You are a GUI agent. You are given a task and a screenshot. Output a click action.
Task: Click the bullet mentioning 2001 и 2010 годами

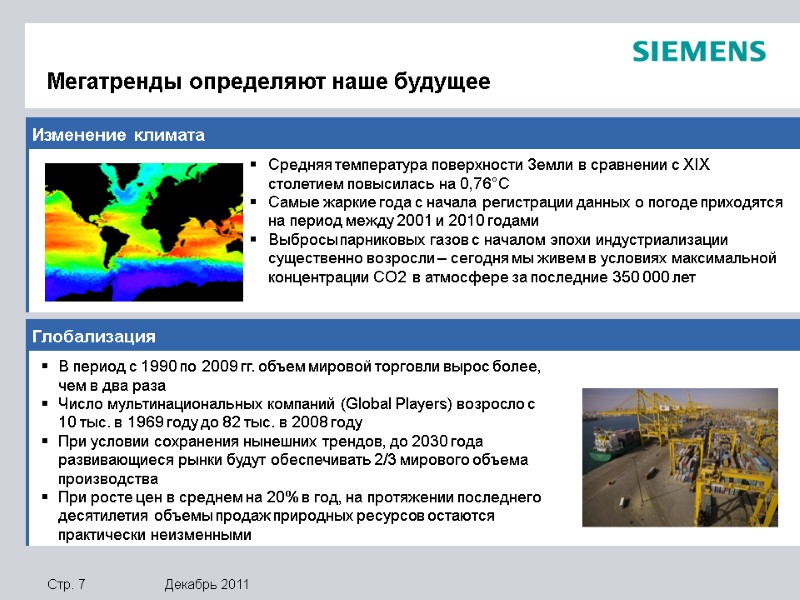pyautogui.click(x=525, y=211)
